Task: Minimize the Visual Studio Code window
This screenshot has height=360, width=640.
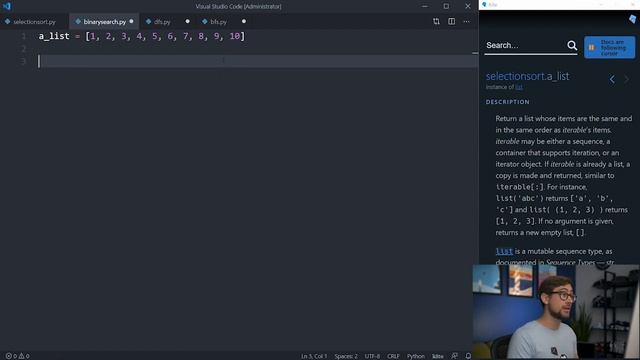Action: click(x=424, y=6)
